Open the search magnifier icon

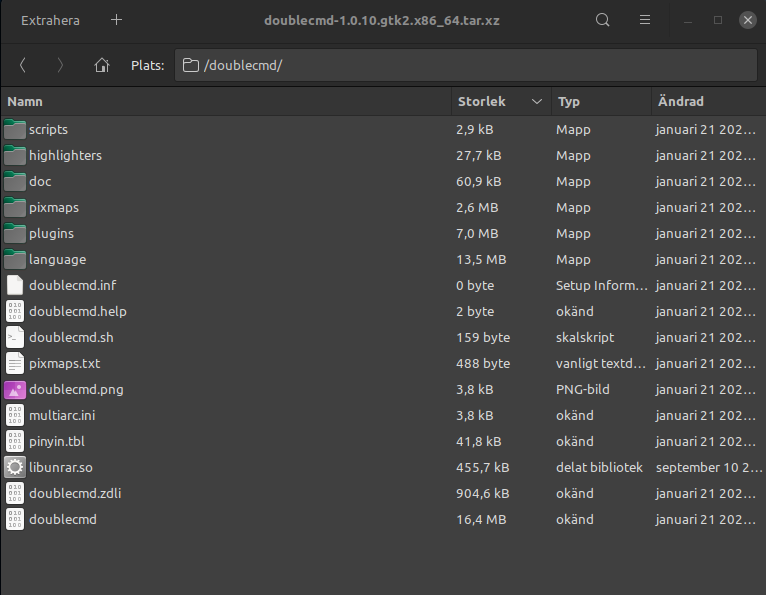coord(602,20)
